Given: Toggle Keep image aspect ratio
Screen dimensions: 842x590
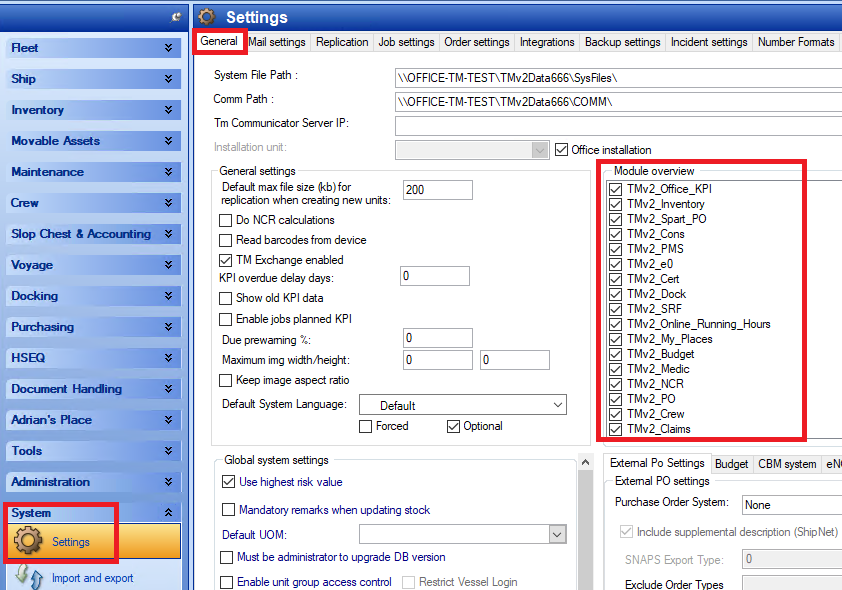Looking at the screenshot, I should pyautogui.click(x=226, y=382).
